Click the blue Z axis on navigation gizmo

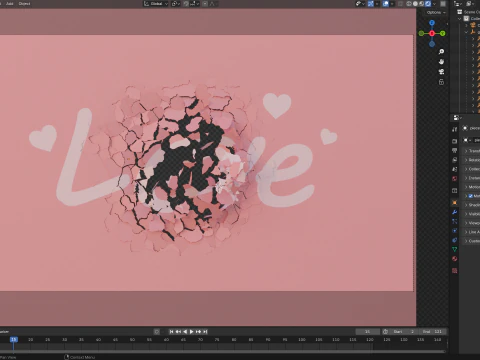click(432, 23)
